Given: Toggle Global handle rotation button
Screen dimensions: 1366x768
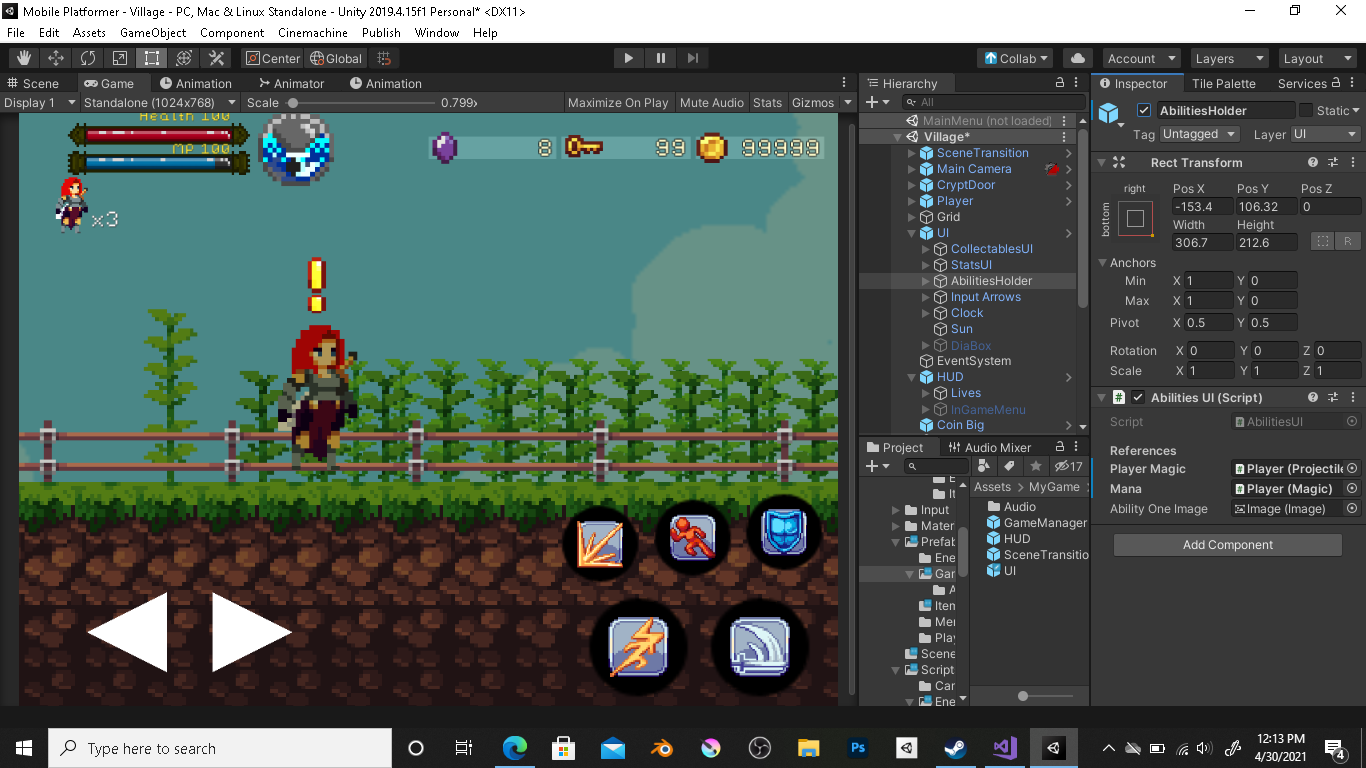Looking at the screenshot, I should tap(336, 58).
